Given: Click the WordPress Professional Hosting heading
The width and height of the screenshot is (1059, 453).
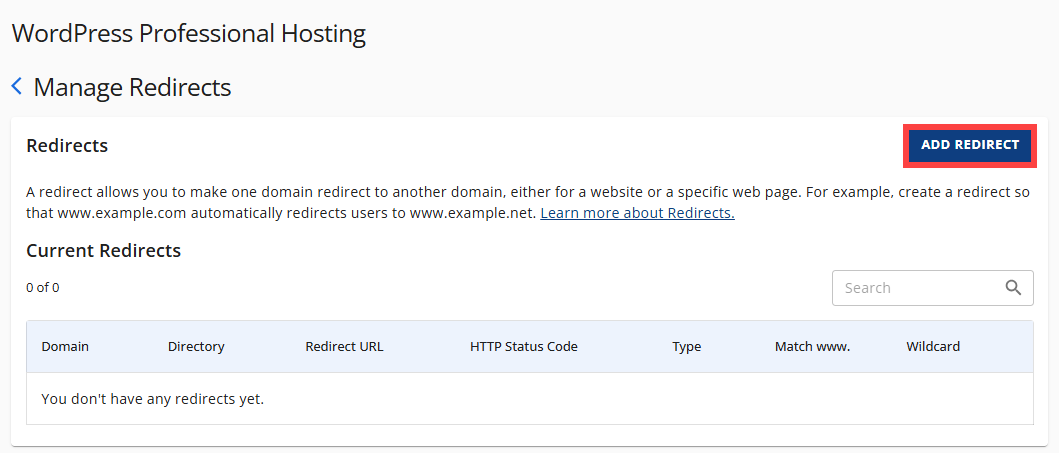Looking at the screenshot, I should point(188,34).
